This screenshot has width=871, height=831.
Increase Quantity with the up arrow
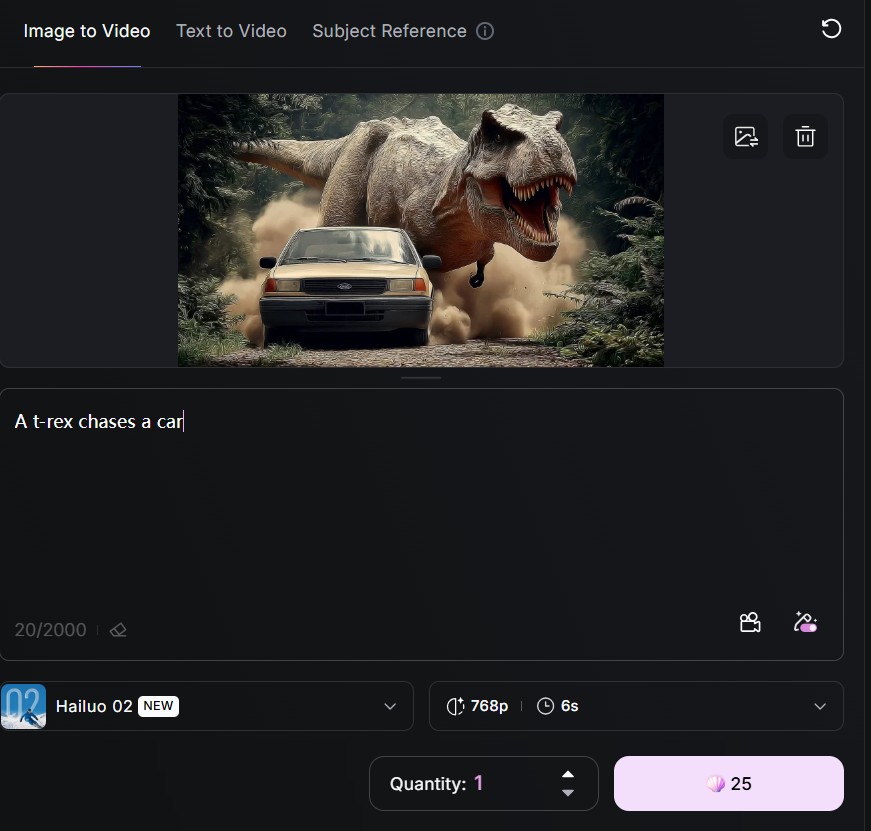568,774
